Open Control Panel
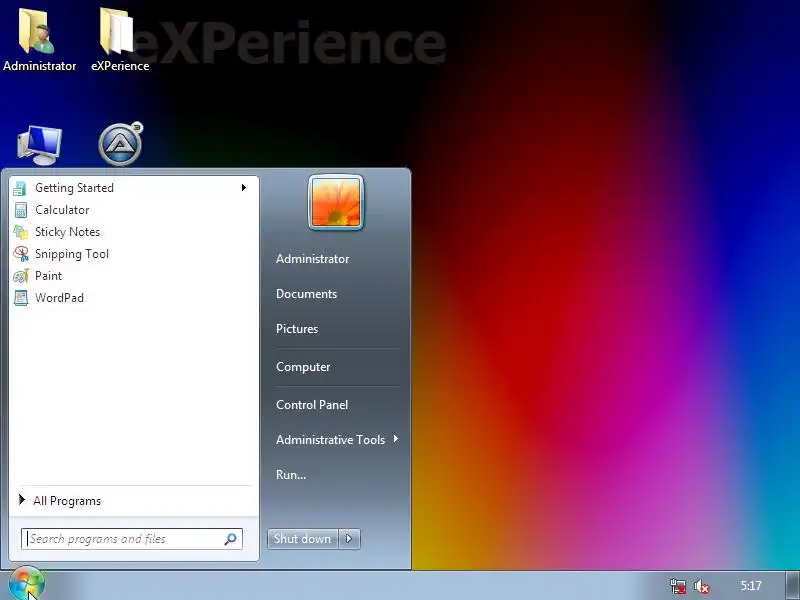 pos(312,405)
